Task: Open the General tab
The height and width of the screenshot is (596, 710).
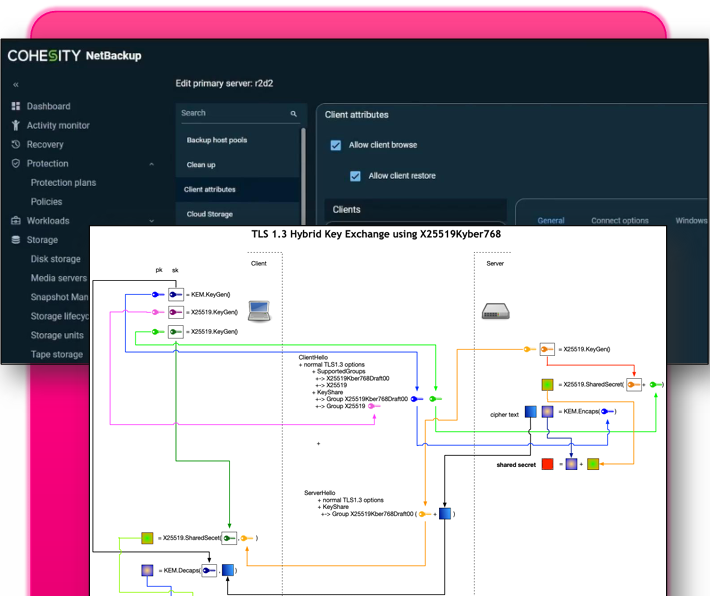Action: point(551,221)
